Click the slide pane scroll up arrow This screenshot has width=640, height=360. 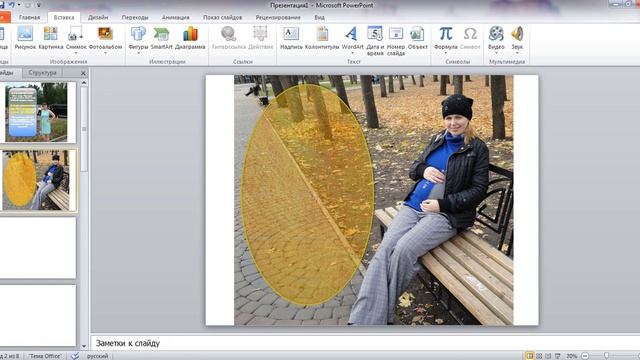(x=84, y=82)
